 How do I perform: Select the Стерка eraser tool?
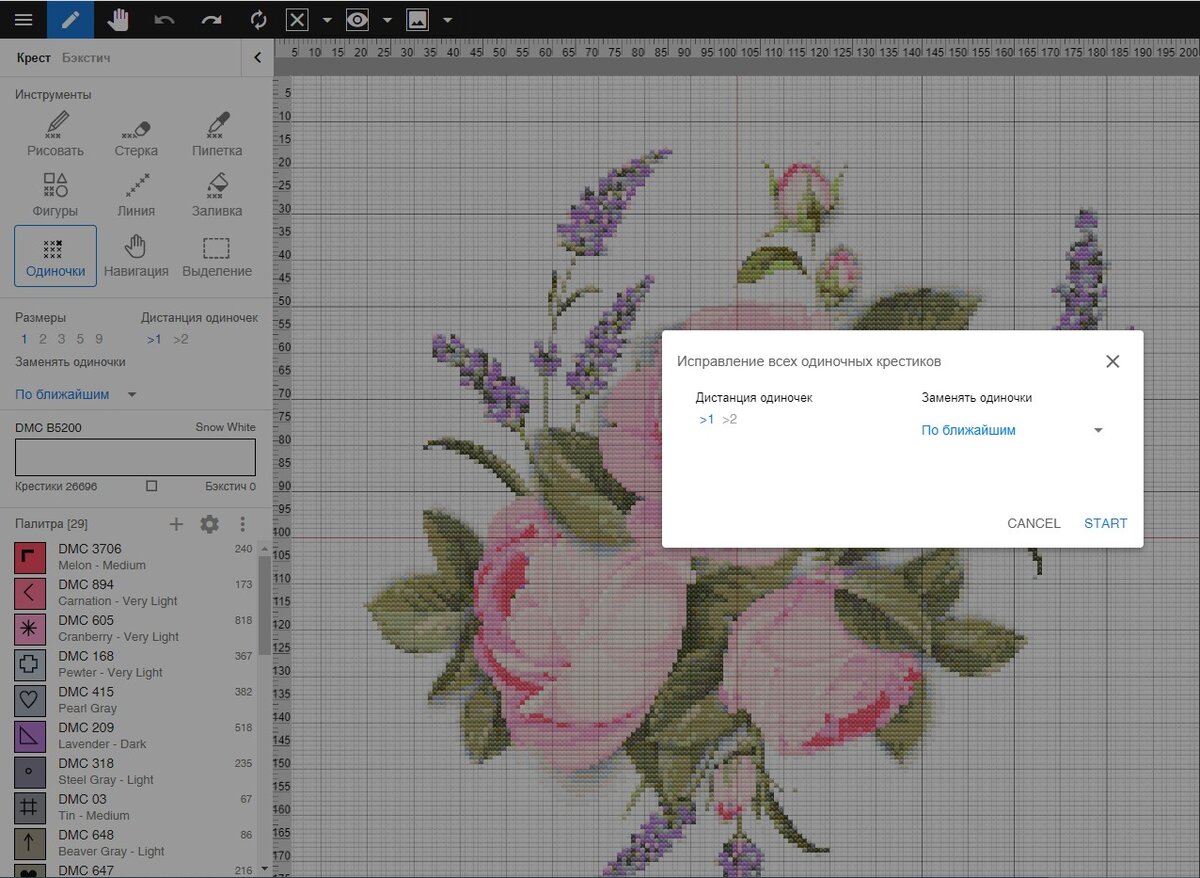pos(136,135)
